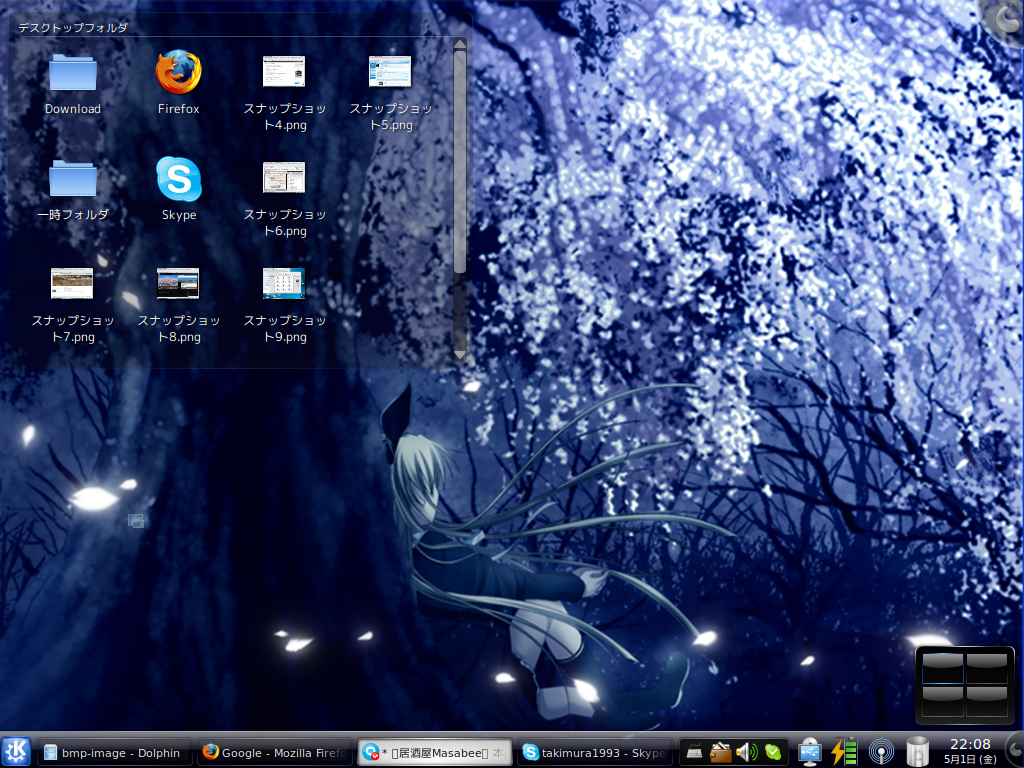Image resolution: width=1024 pixels, height=768 pixels.
Task: Click the keyboard layout tray icon
Action: coord(694,753)
